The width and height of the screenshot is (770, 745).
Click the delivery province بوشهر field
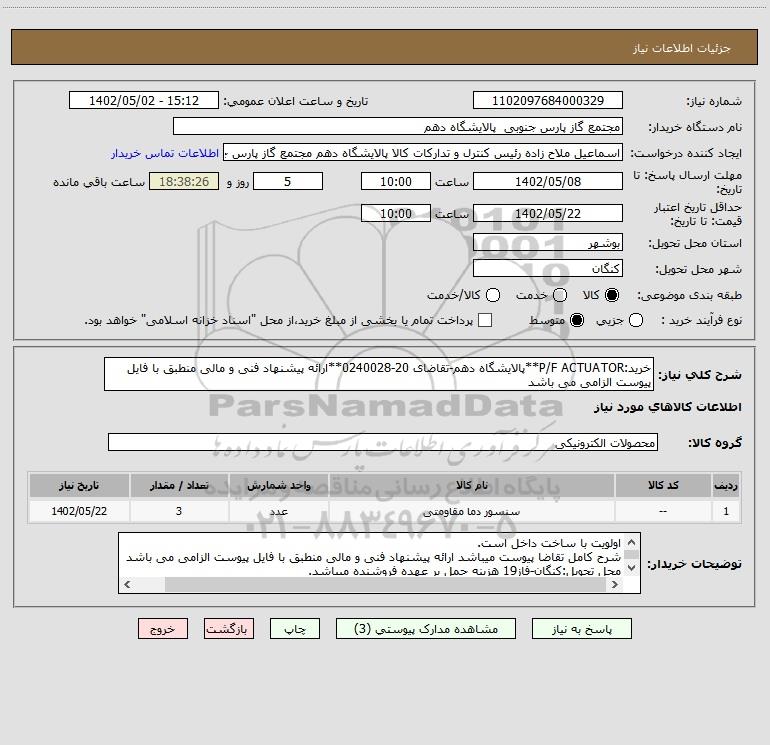548,242
